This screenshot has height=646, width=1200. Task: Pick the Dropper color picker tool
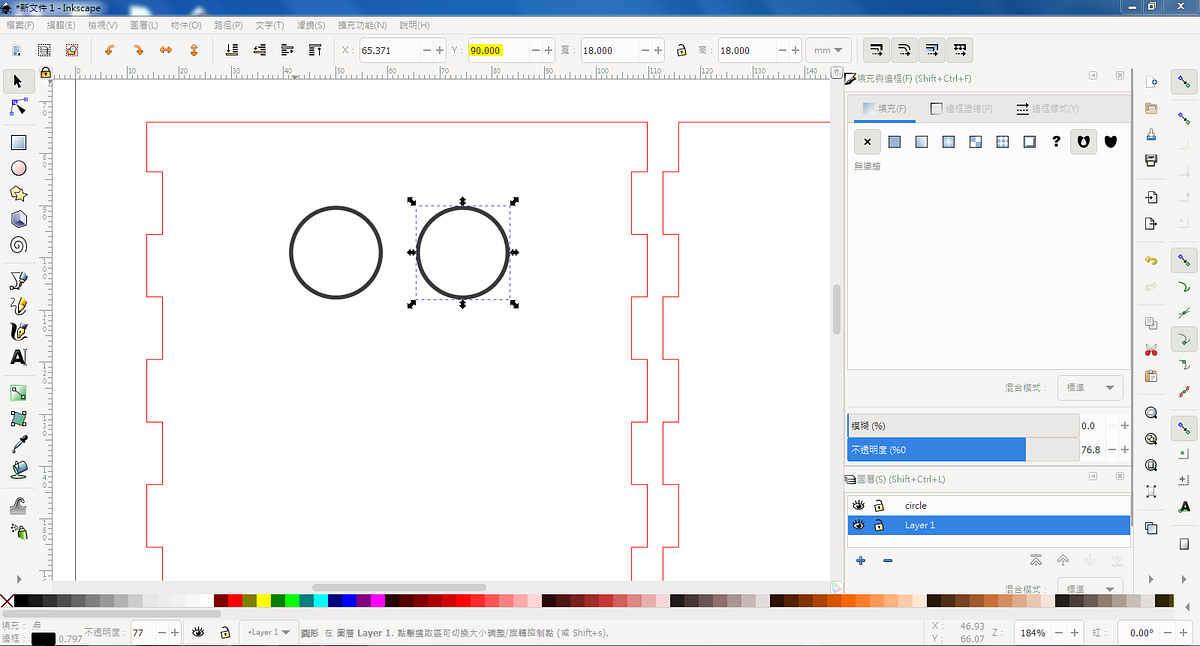(x=18, y=443)
